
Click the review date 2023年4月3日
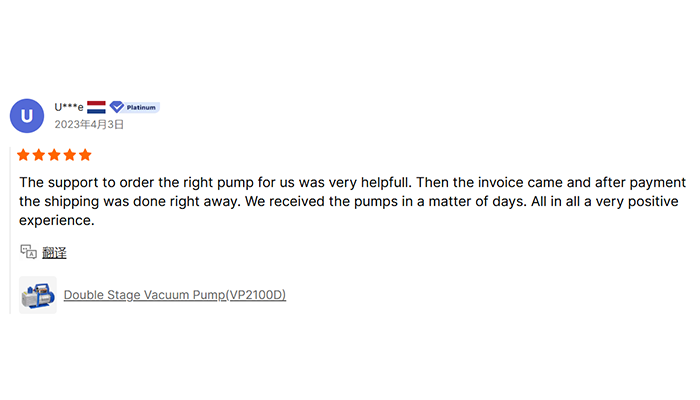tap(89, 124)
